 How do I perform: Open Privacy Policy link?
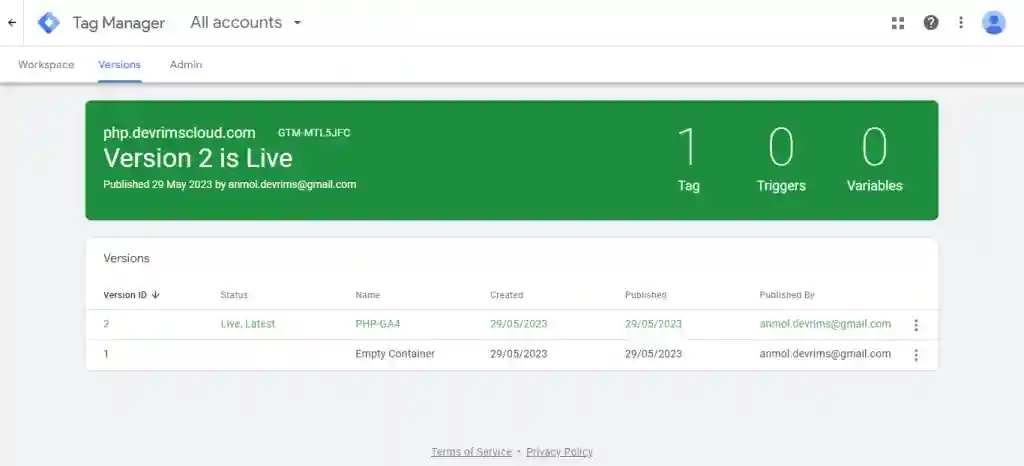tap(559, 452)
